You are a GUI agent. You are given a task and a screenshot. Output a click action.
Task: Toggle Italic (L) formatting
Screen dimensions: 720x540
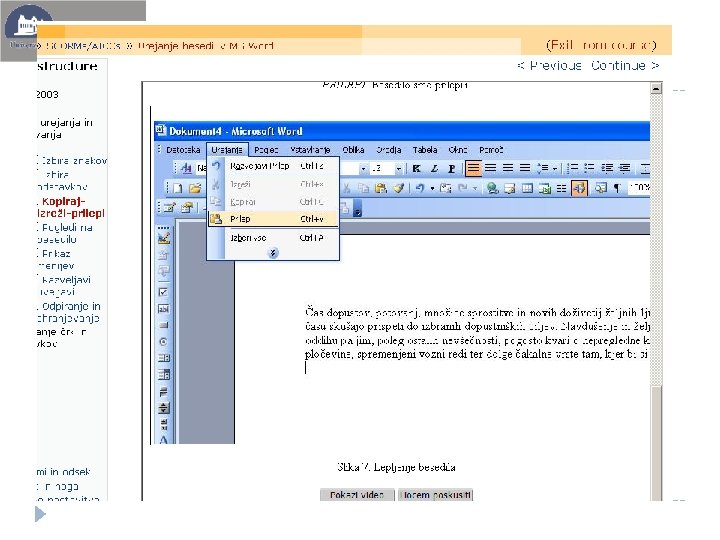(434, 169)
